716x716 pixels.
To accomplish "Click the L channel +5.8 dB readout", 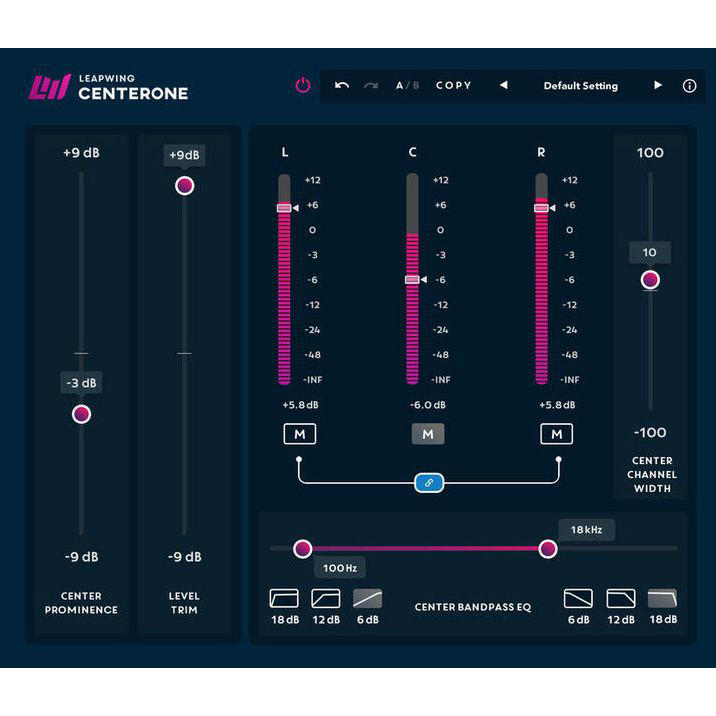I will click(300, 405).
